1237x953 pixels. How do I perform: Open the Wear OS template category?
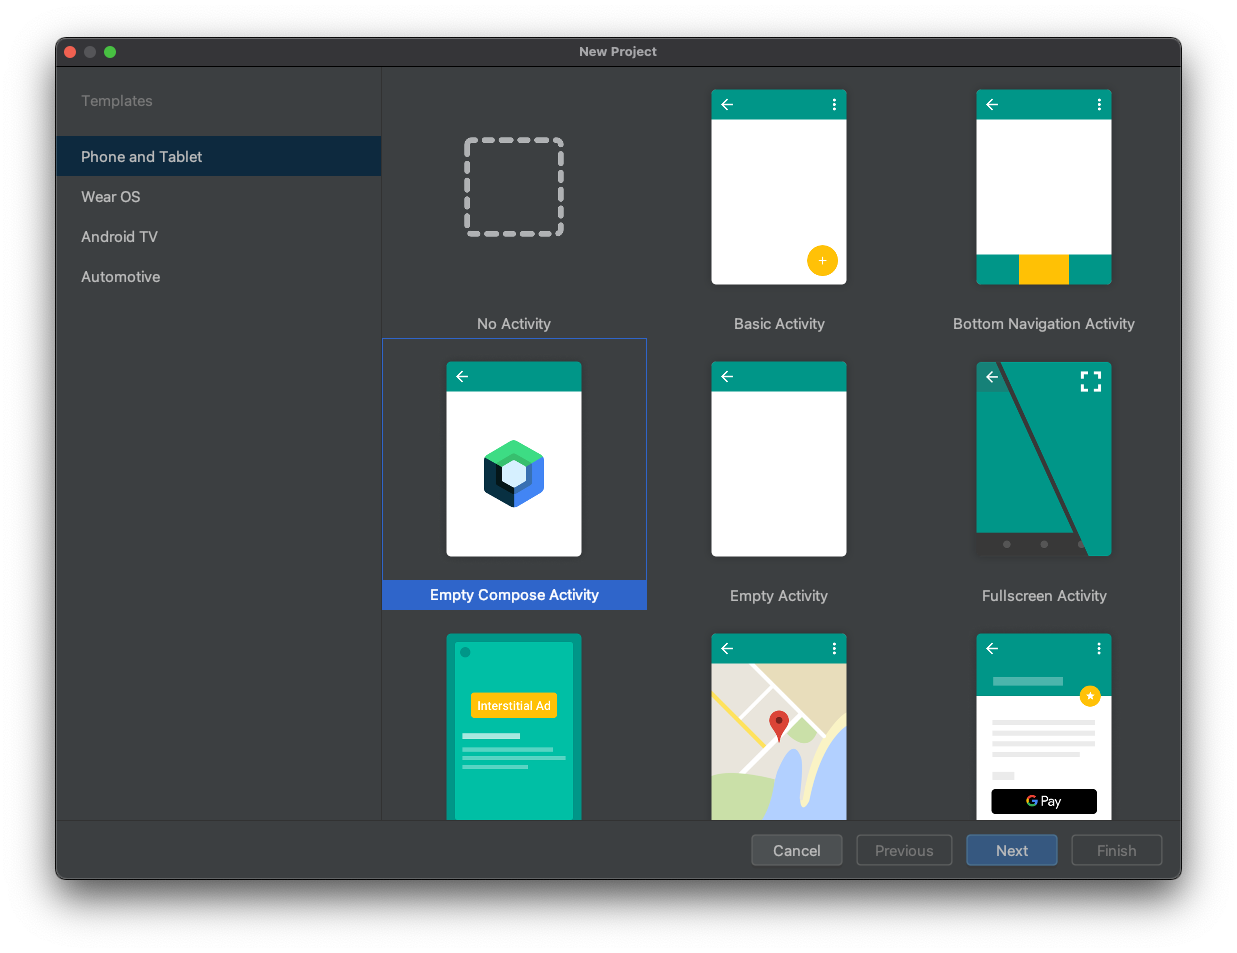111,197
